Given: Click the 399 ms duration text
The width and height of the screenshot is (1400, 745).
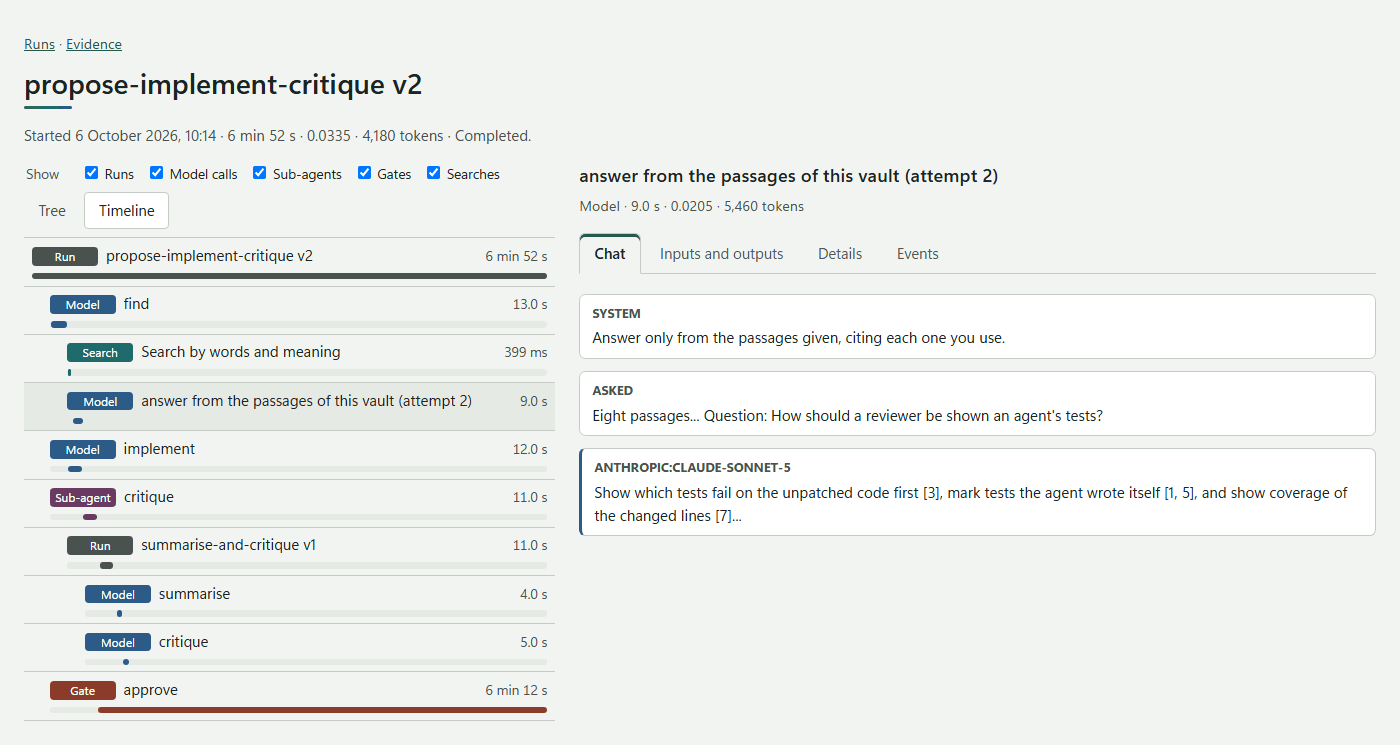Looking at the screenshot, I should point(526,352).
